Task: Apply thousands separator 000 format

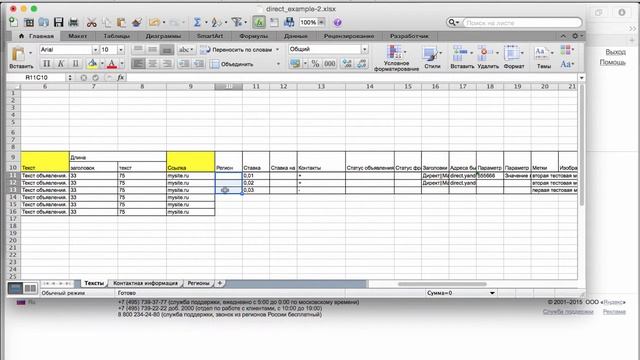Action: pos(329,63)
